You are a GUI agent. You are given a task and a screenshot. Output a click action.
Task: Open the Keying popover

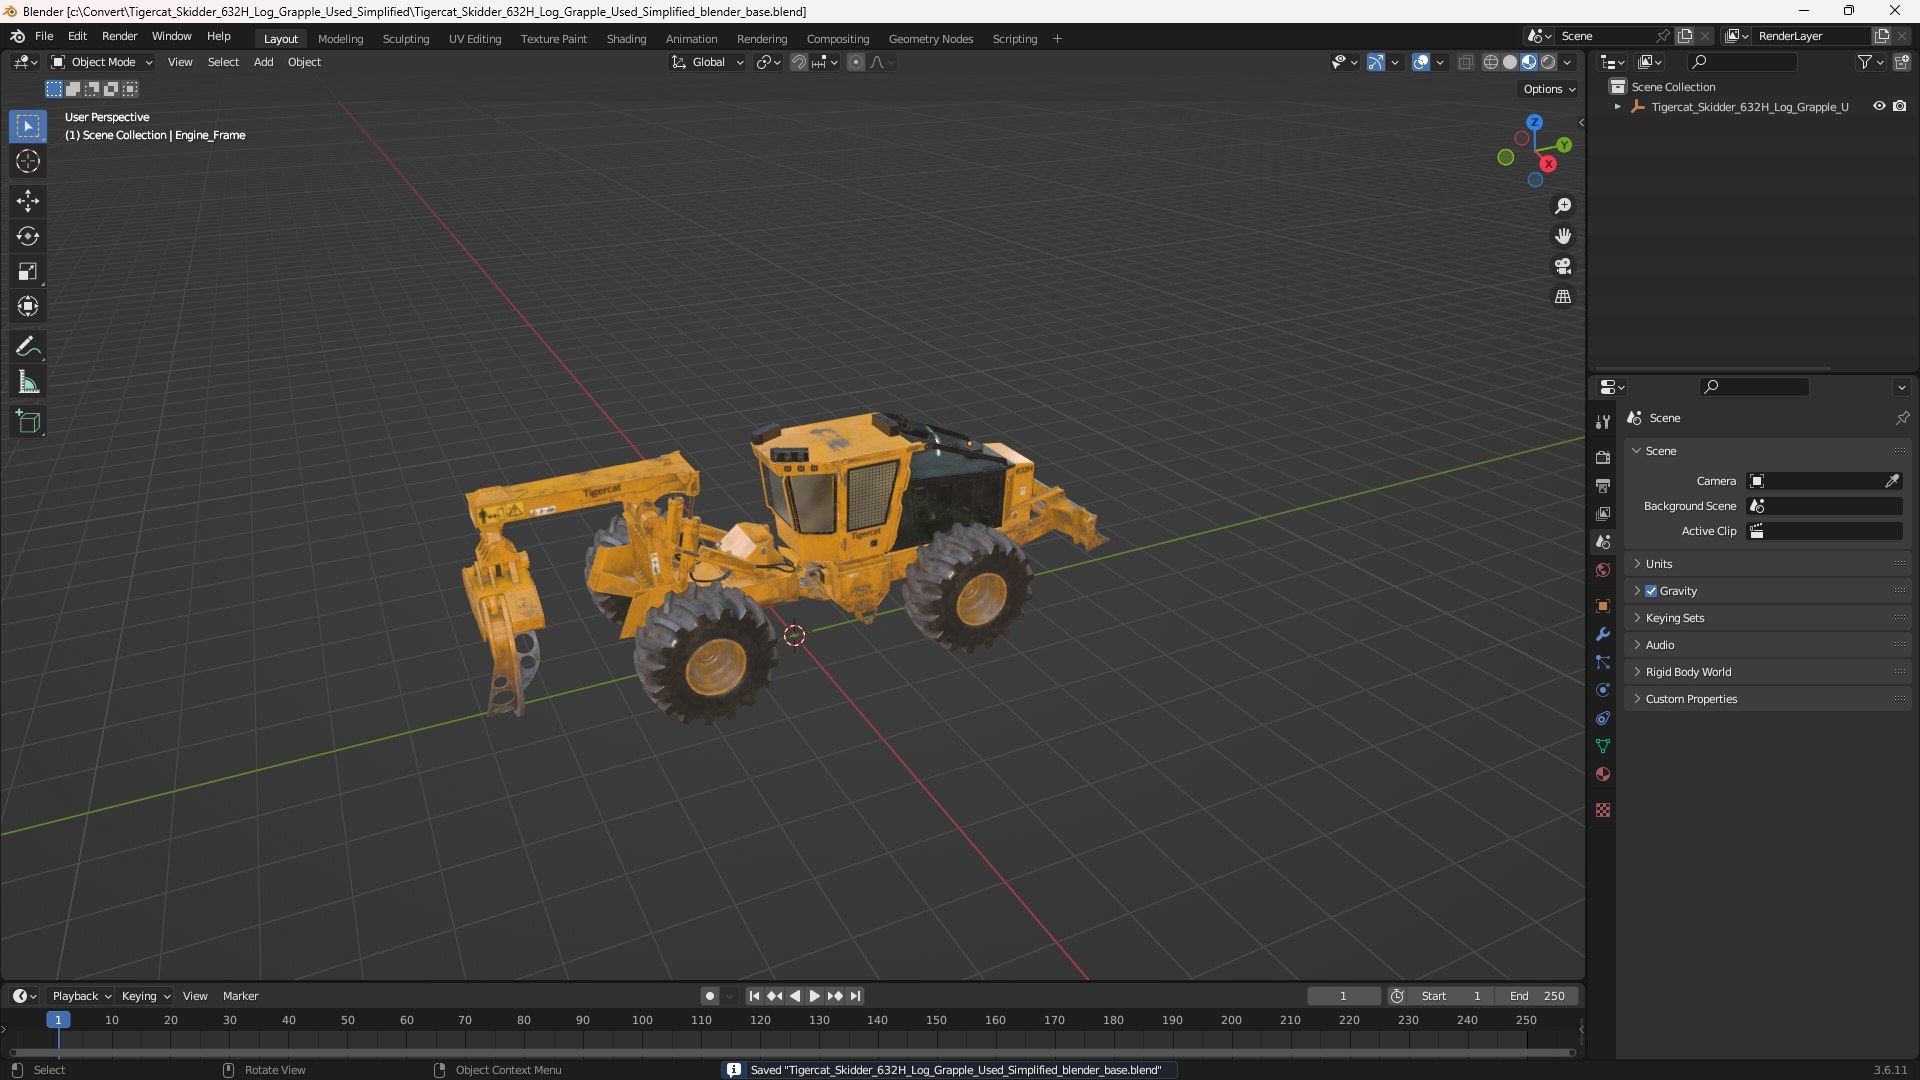coord(146,996)
